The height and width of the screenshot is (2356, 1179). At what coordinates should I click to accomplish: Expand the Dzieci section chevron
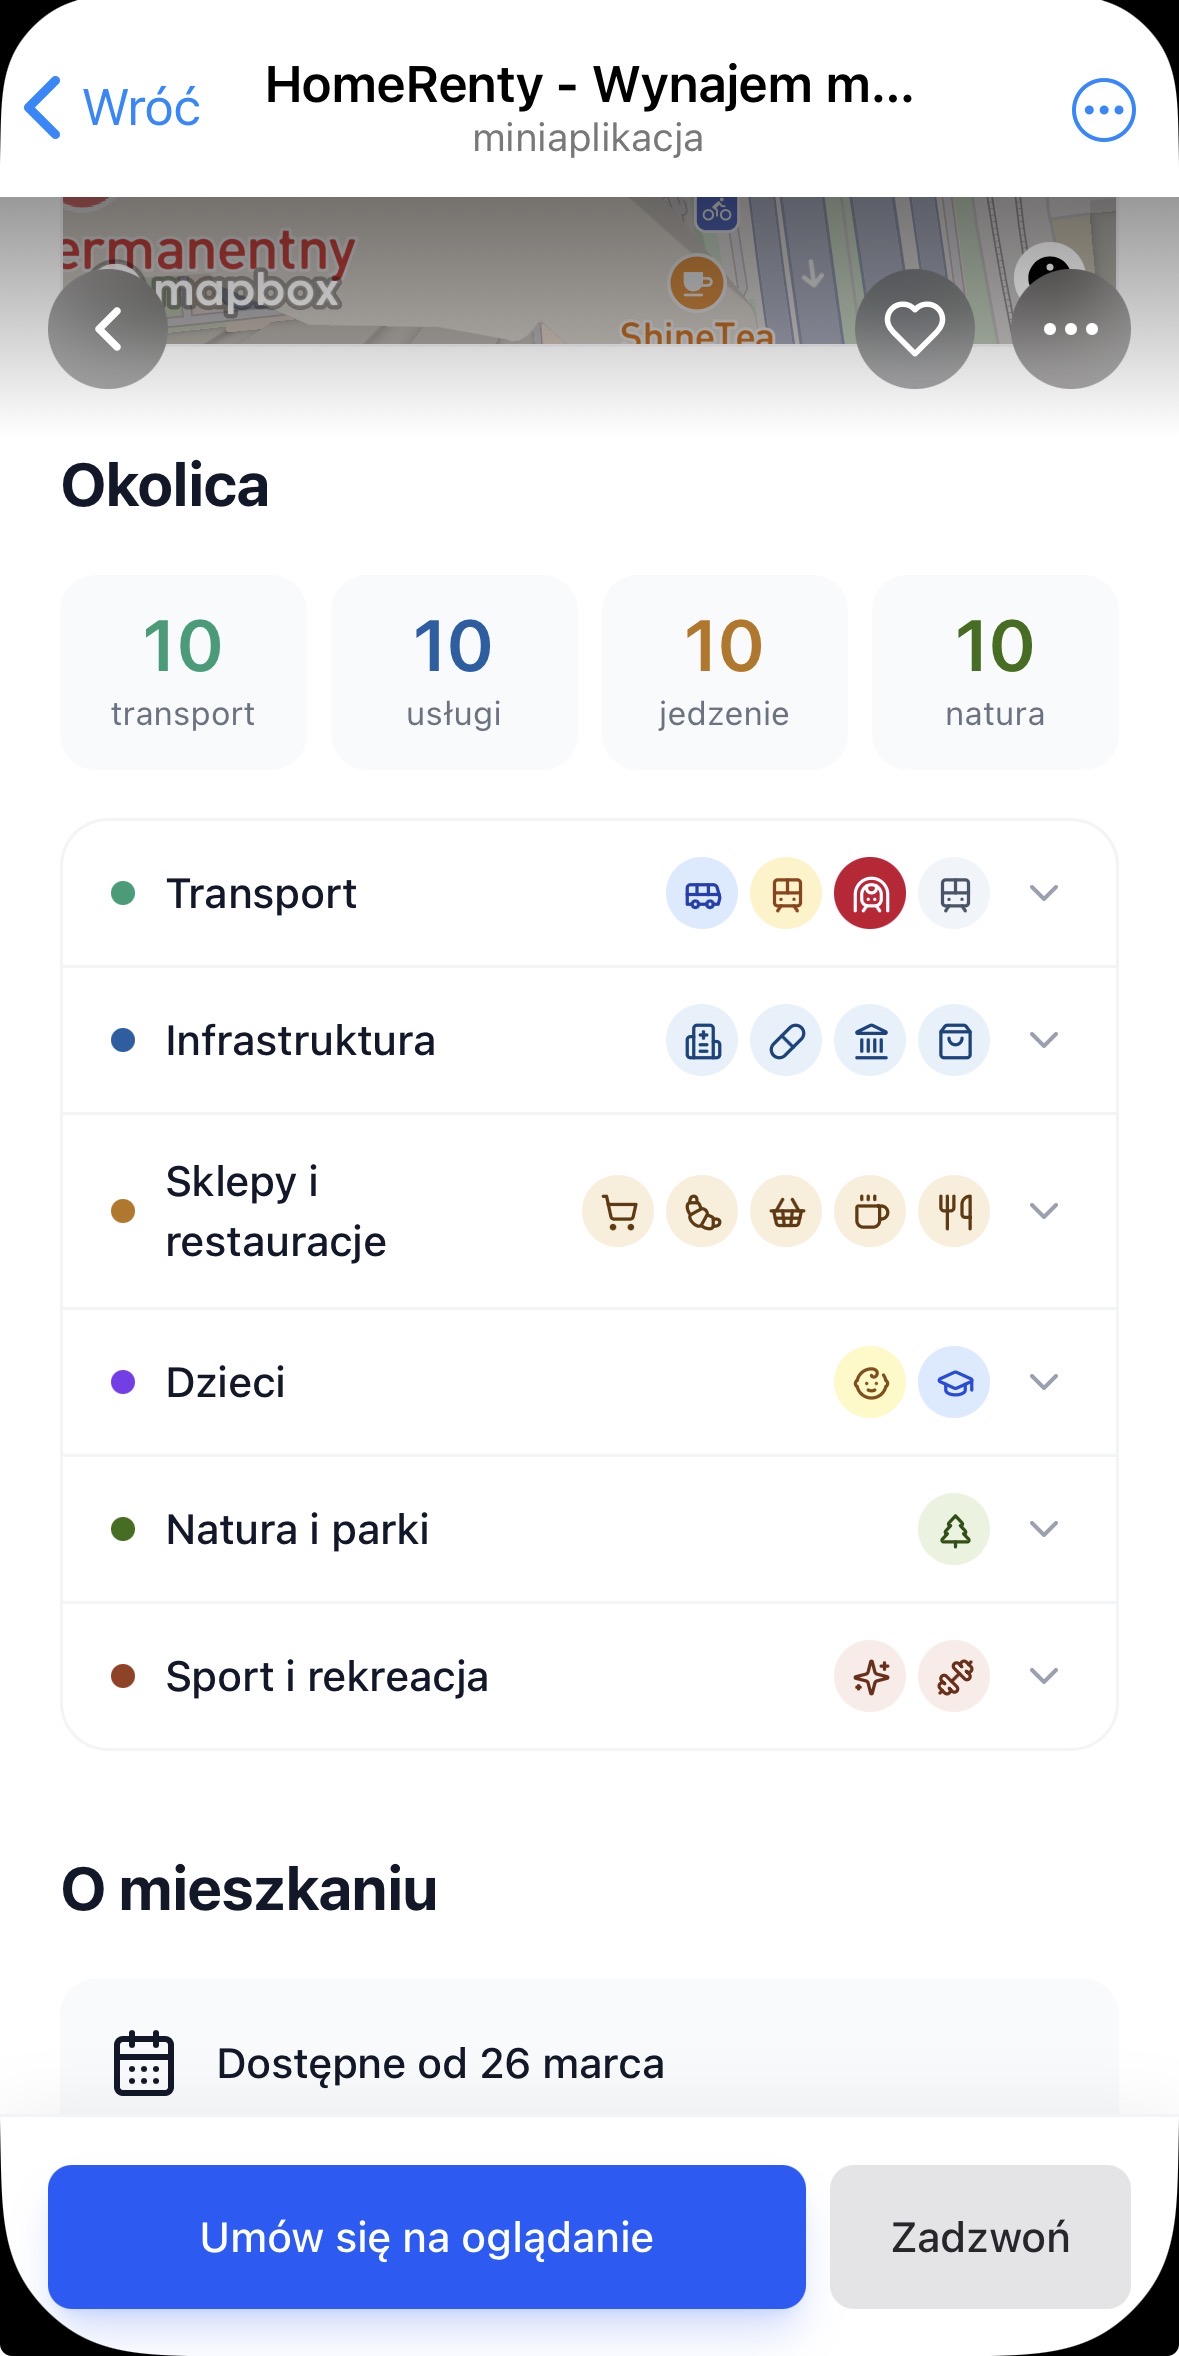pyautogui.click(x=1044, y=1382)
